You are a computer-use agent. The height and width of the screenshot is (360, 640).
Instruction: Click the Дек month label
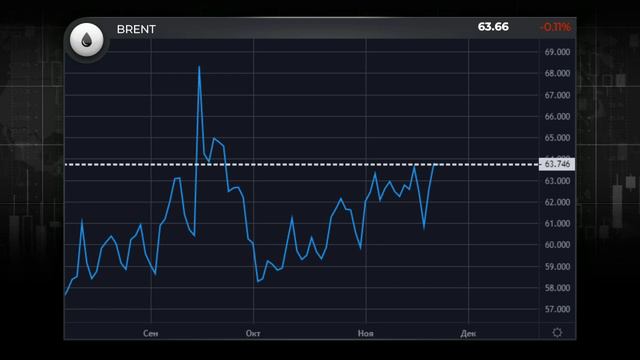coord(468,334)
